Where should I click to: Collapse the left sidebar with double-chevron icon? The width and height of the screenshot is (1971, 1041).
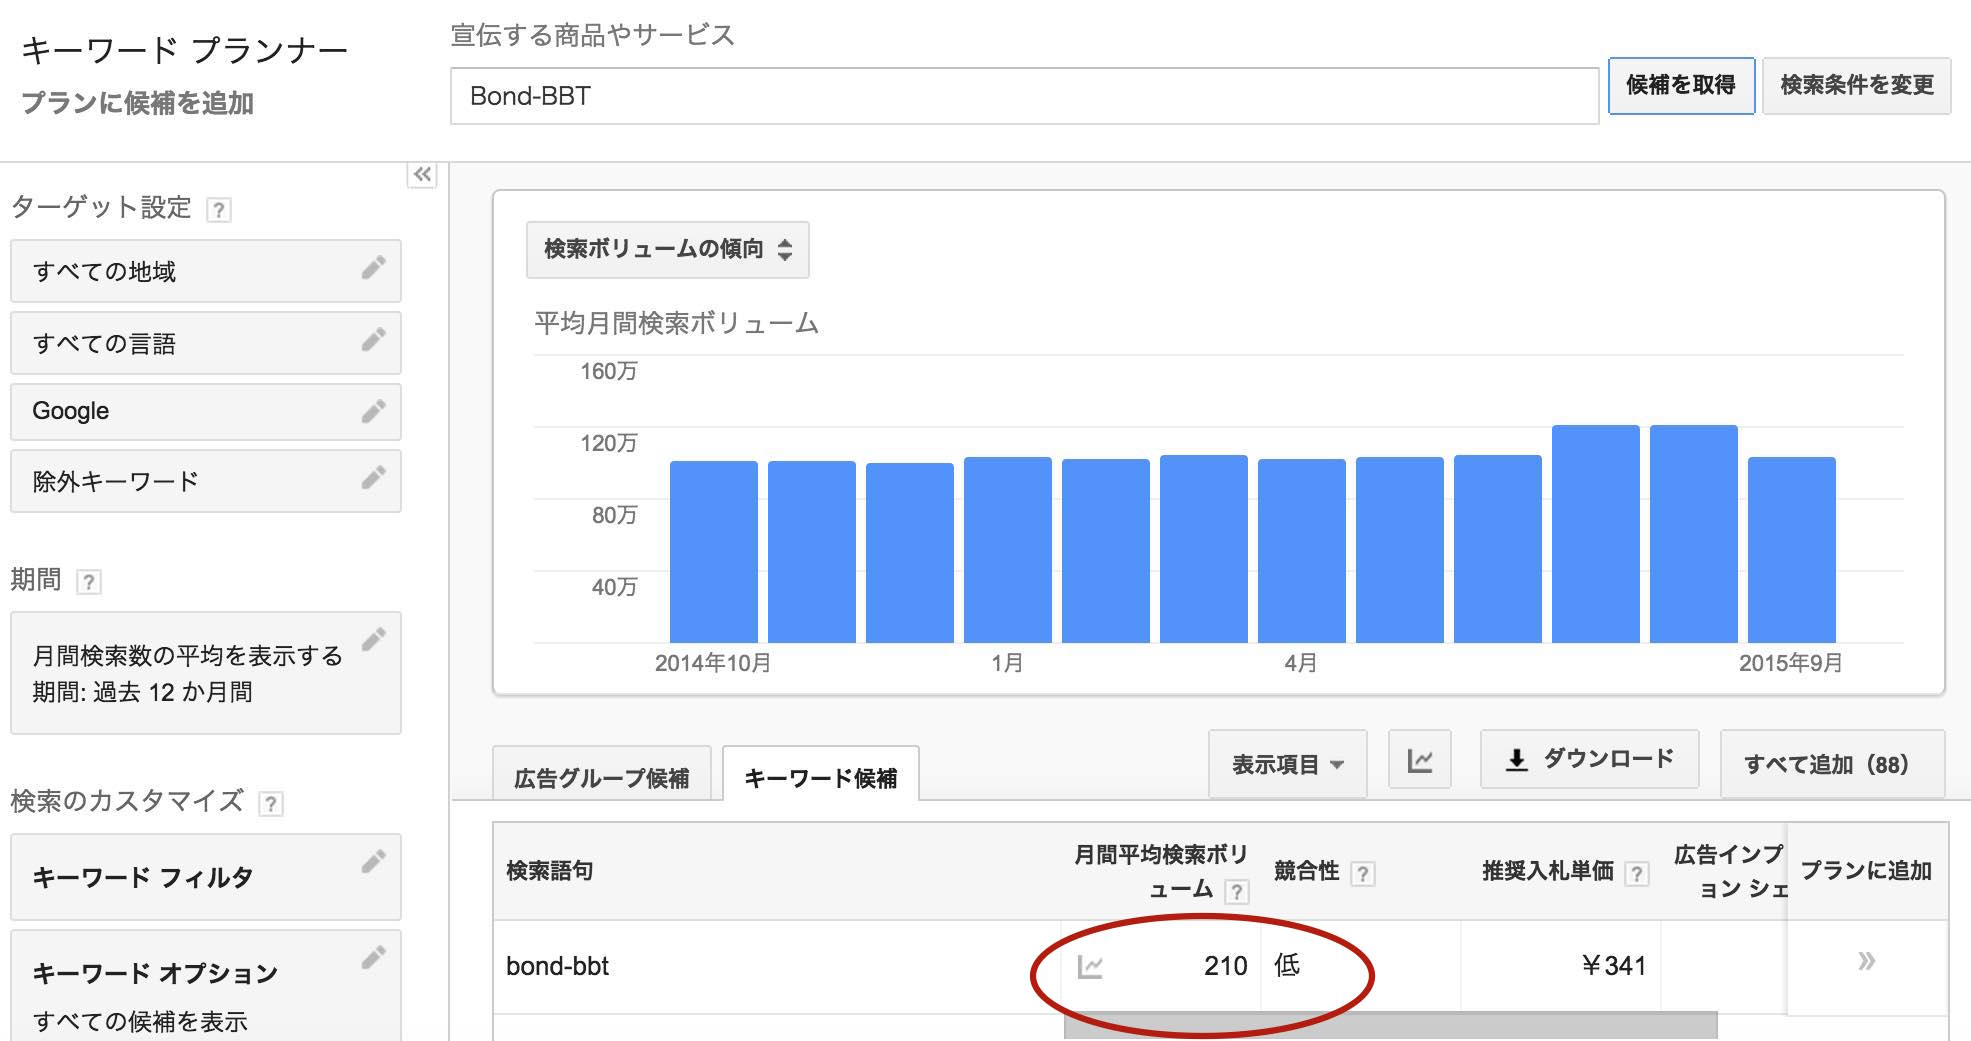[422, 175]
